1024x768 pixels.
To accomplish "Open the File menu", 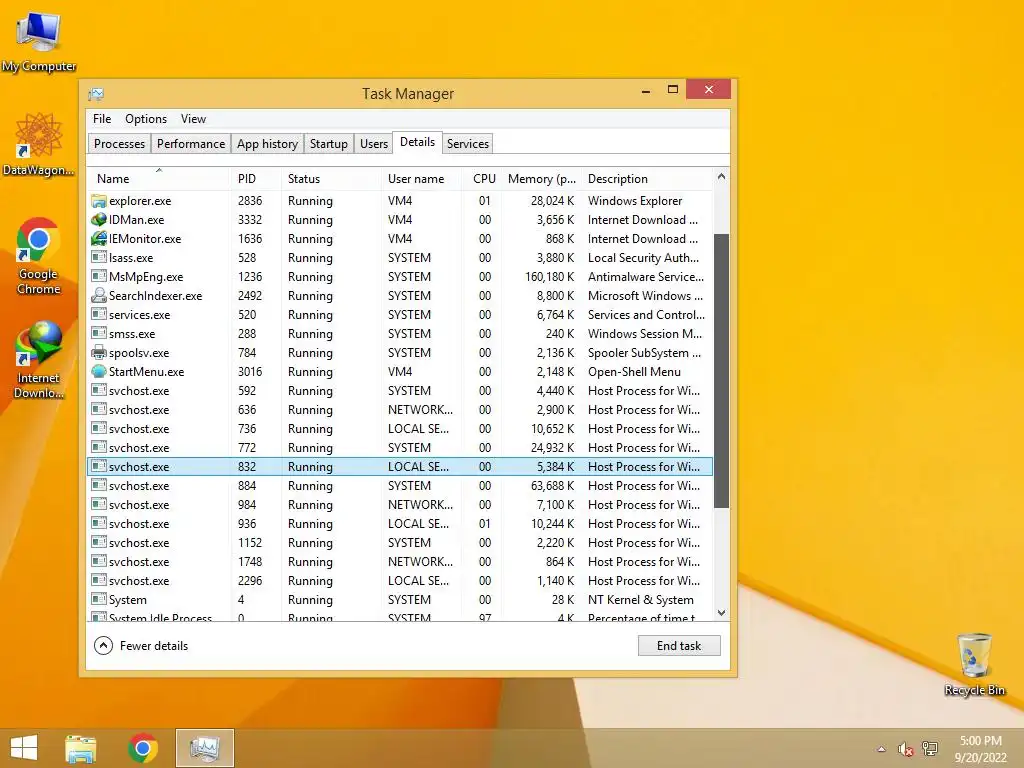I will pyautogui.click(x=102, y=119).
